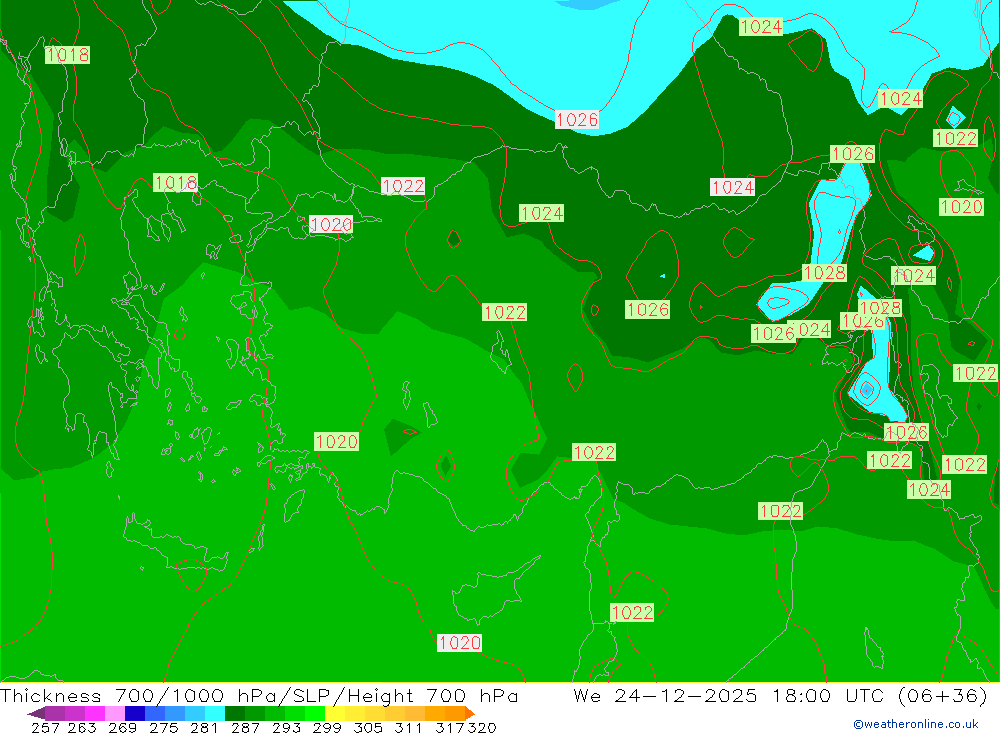Image resolution: width=1000 pixels, height=733 pixels.
Task: Click the 299 legend value
Action: [x=327, y=727]
